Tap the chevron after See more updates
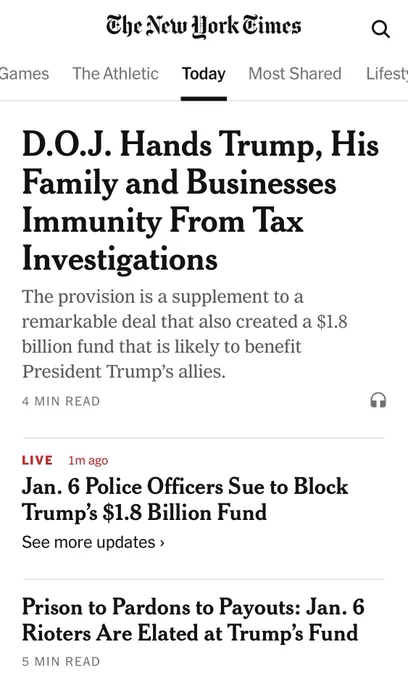The height and width of the screenshot is (680, 408). (x=162, y=543)
